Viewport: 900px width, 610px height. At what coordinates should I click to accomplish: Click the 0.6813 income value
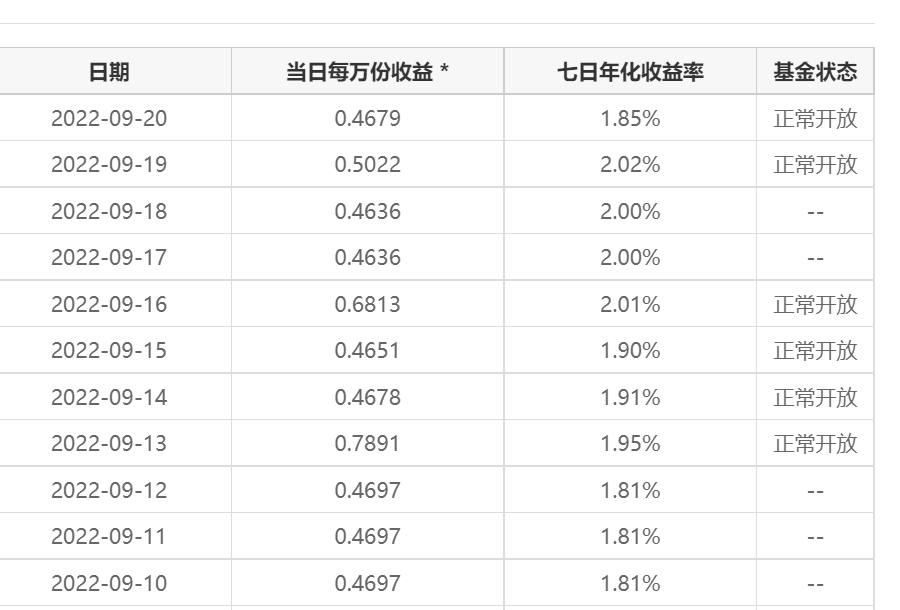[x=367, y=305]
